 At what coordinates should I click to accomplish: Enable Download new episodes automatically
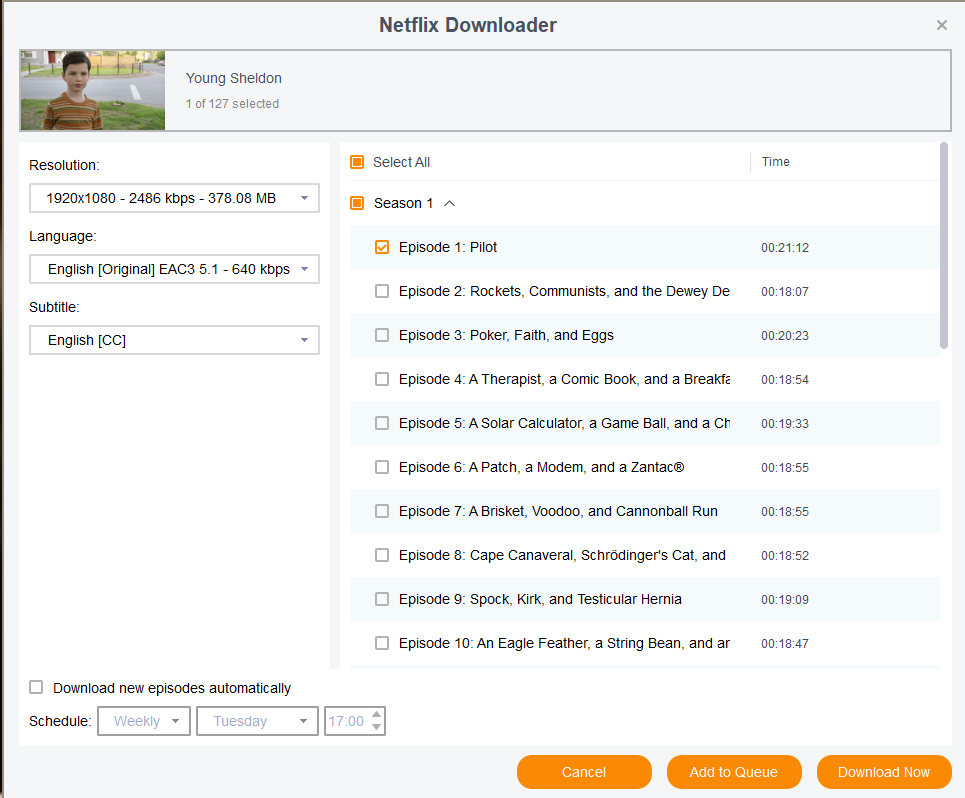tap(36, 687)
